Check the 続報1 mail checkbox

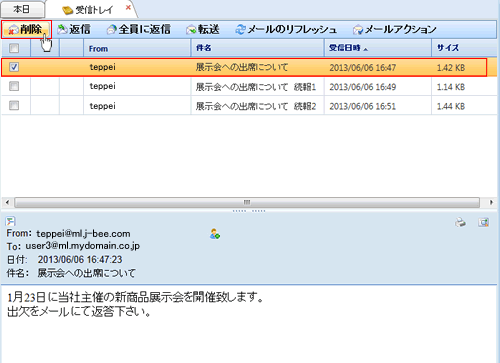coord(14,86)
